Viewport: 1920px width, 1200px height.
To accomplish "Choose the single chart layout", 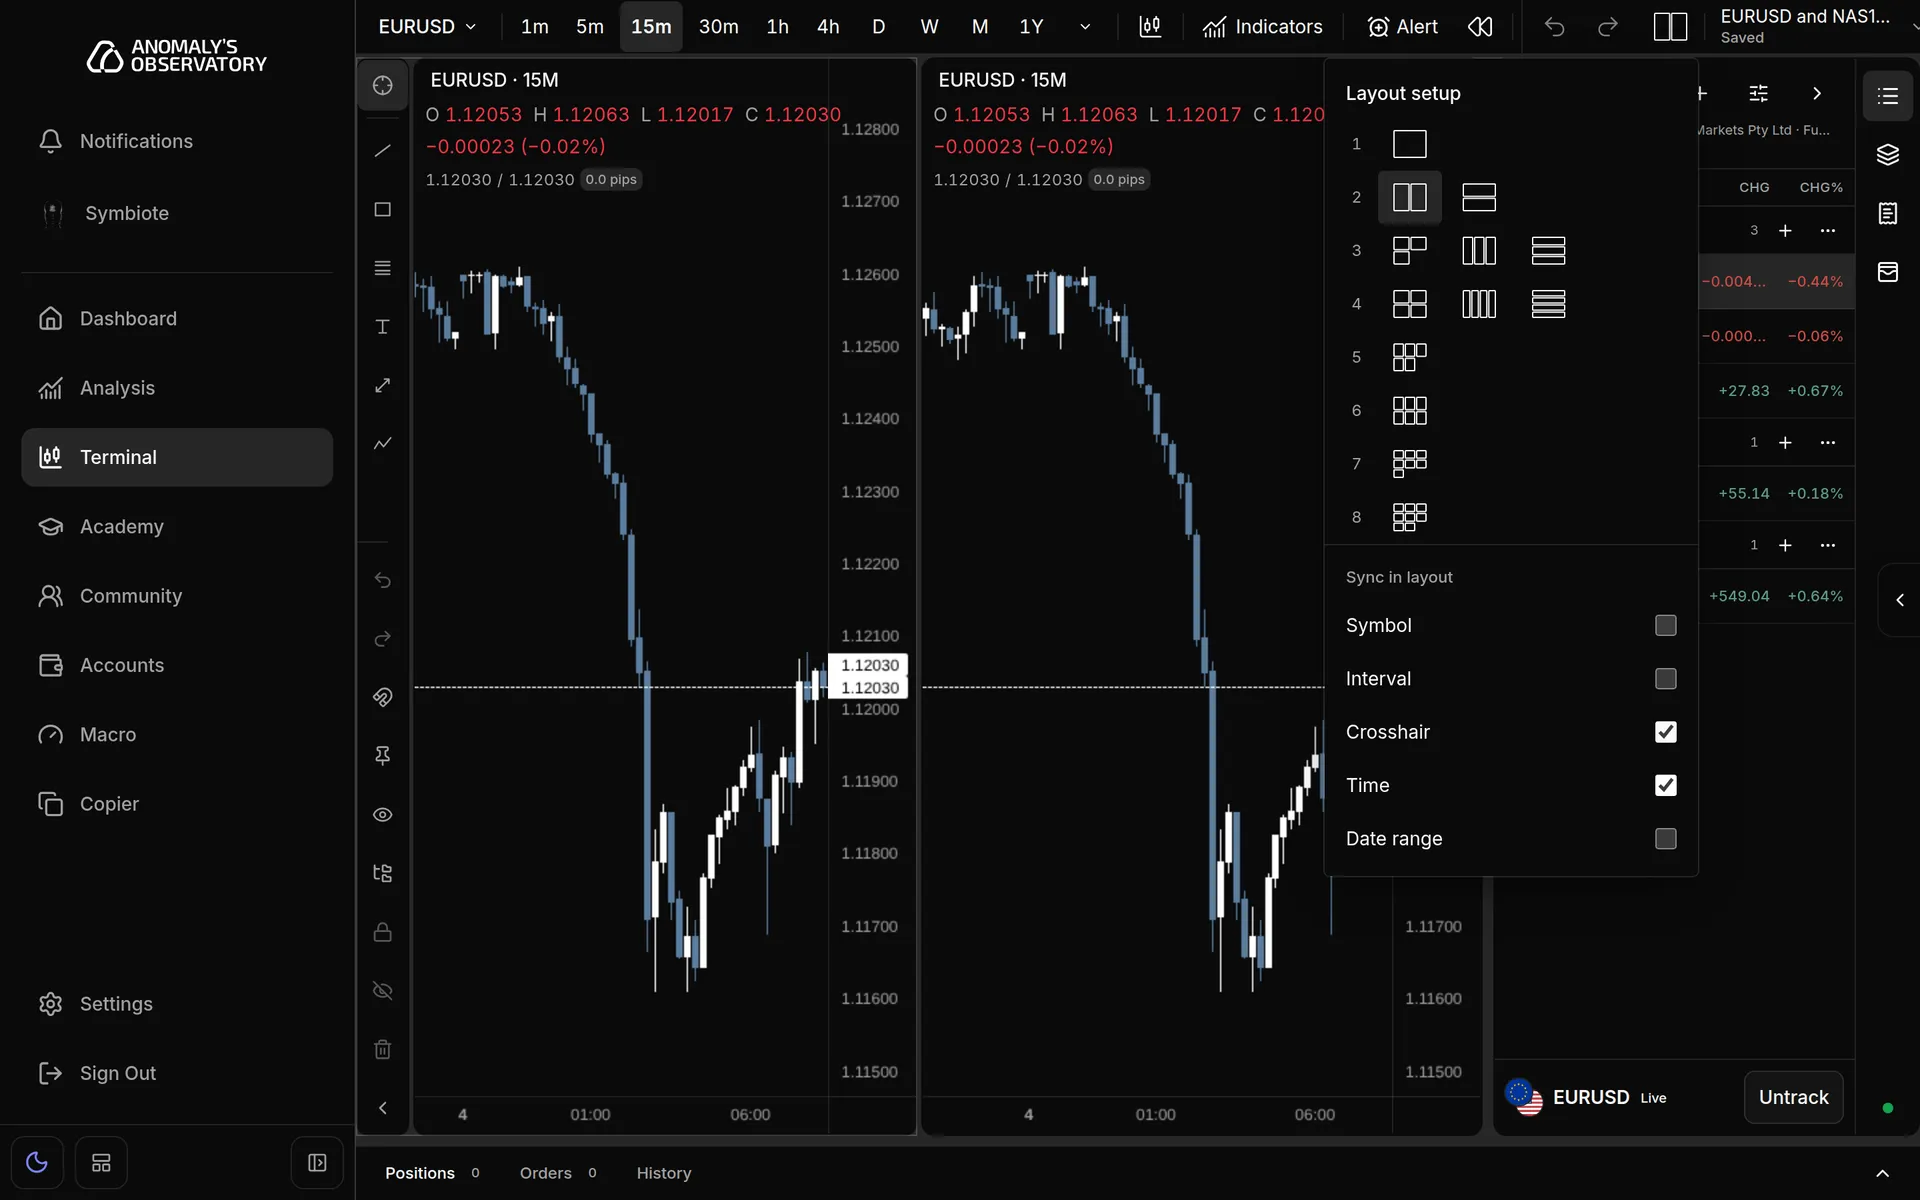I will pos(1410,144).
